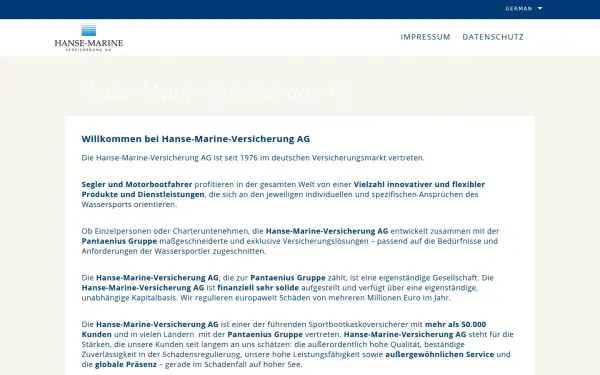Click 'Produkte und Dienstleistungen' bold text
This screenshot has width=600, height=375.
pos(143,194)
